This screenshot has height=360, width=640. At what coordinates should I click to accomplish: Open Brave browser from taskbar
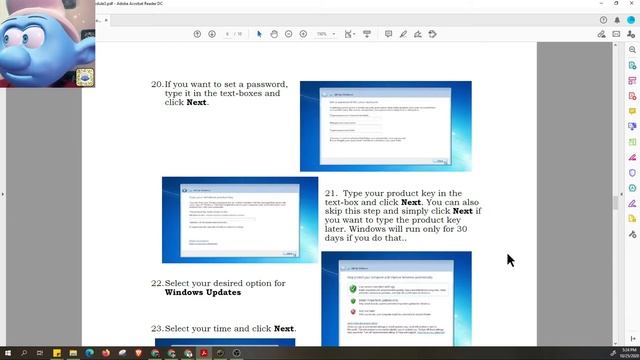pos(138,353)
